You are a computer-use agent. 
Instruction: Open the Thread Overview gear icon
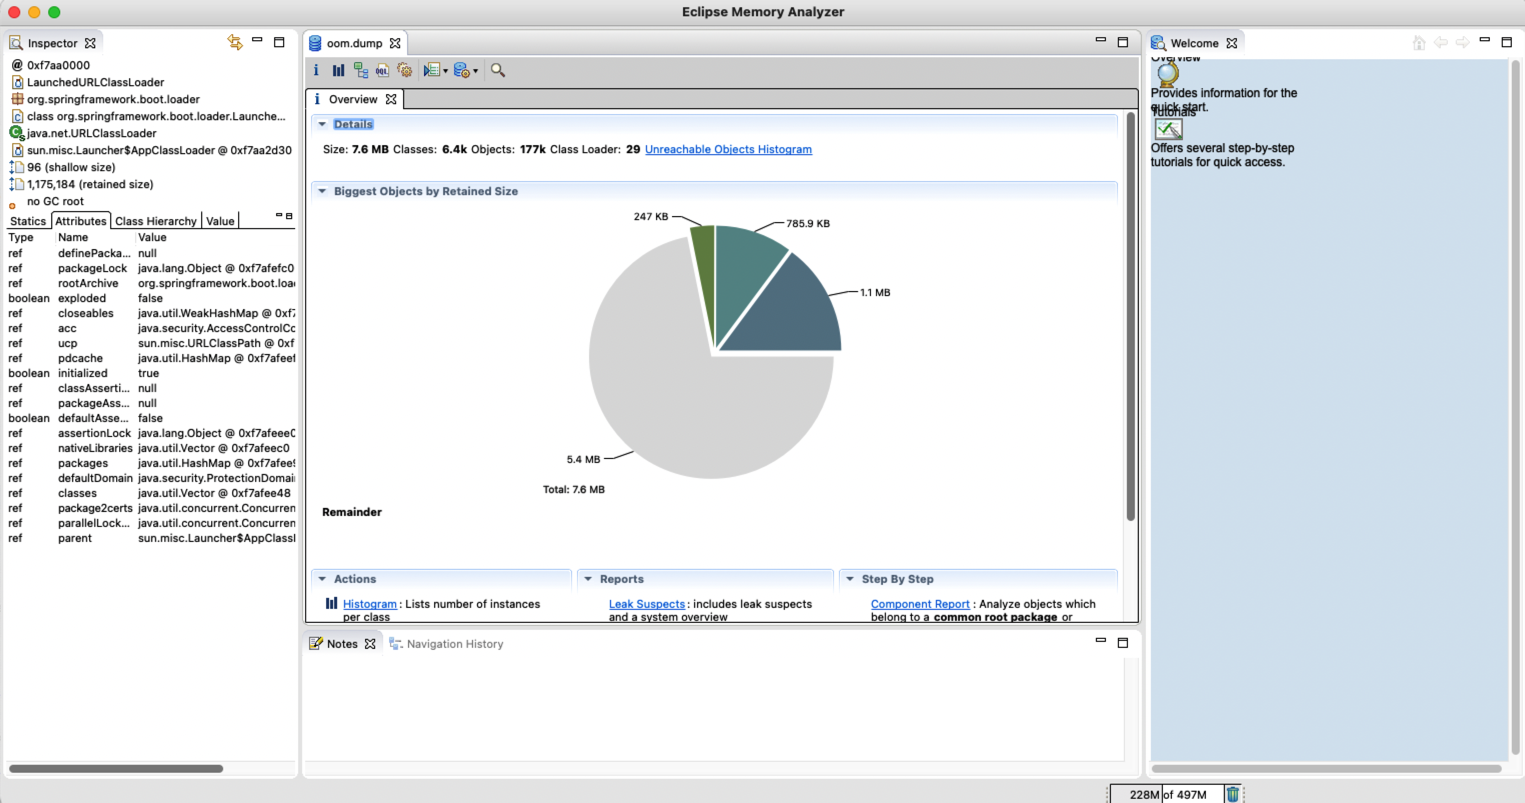[x=404, y=70]
